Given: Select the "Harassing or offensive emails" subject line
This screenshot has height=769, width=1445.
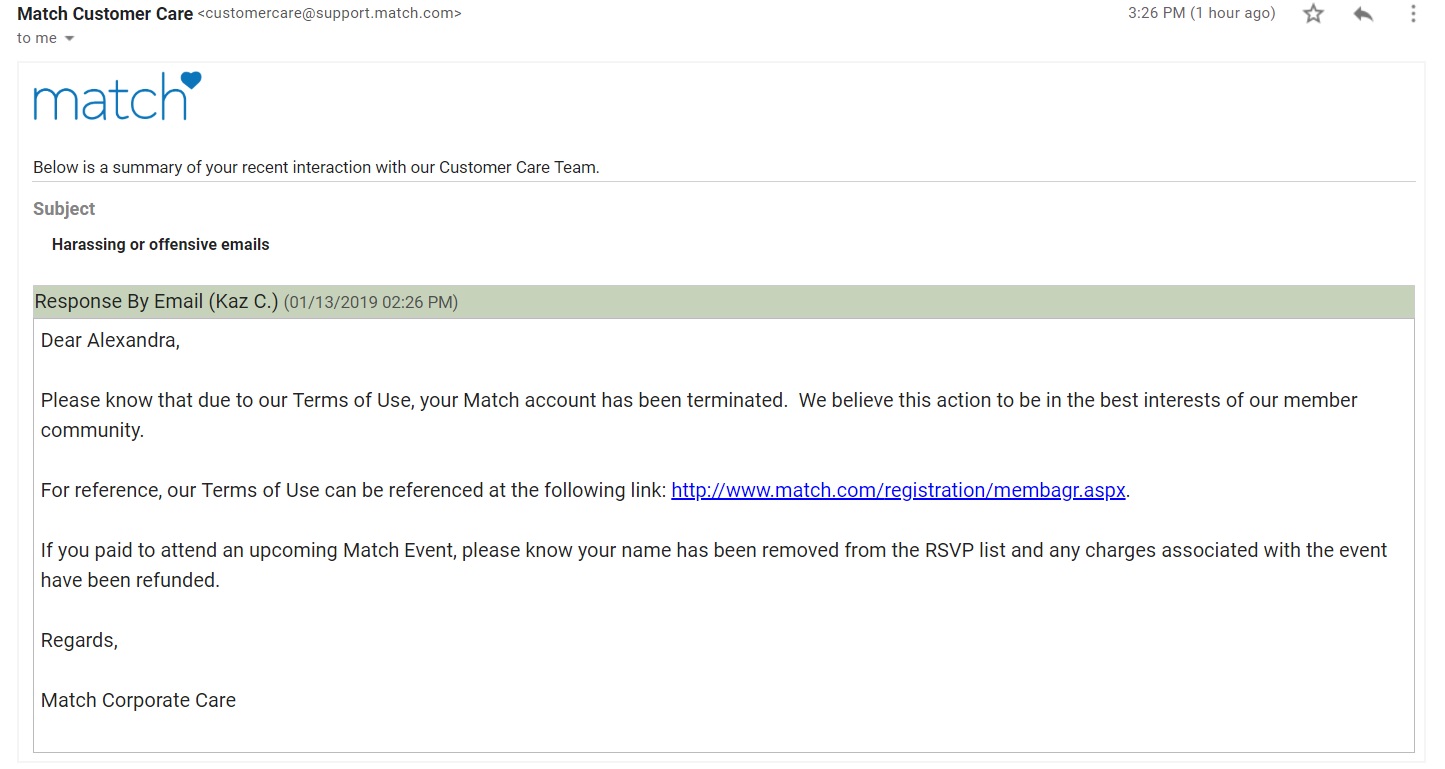Looking at the screenshot, I should pyautogui.click(x=161, y=244).
